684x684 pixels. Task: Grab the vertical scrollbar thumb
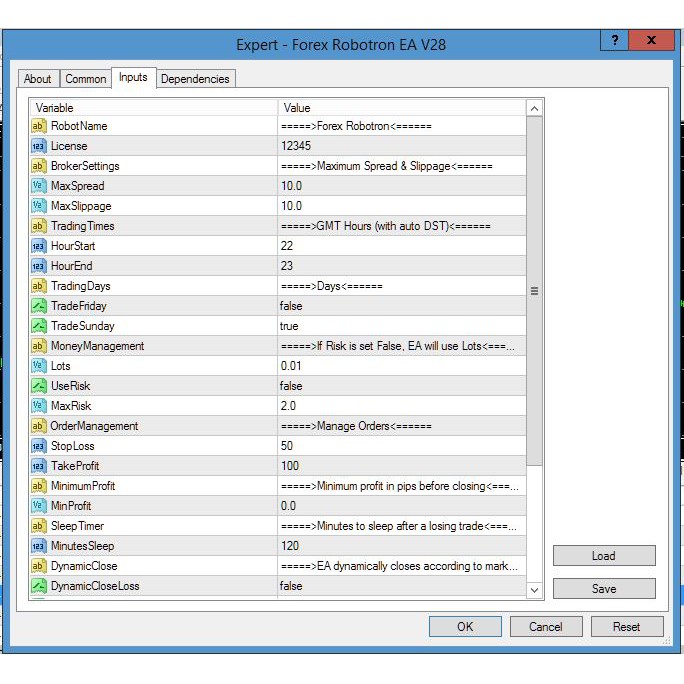534,290
